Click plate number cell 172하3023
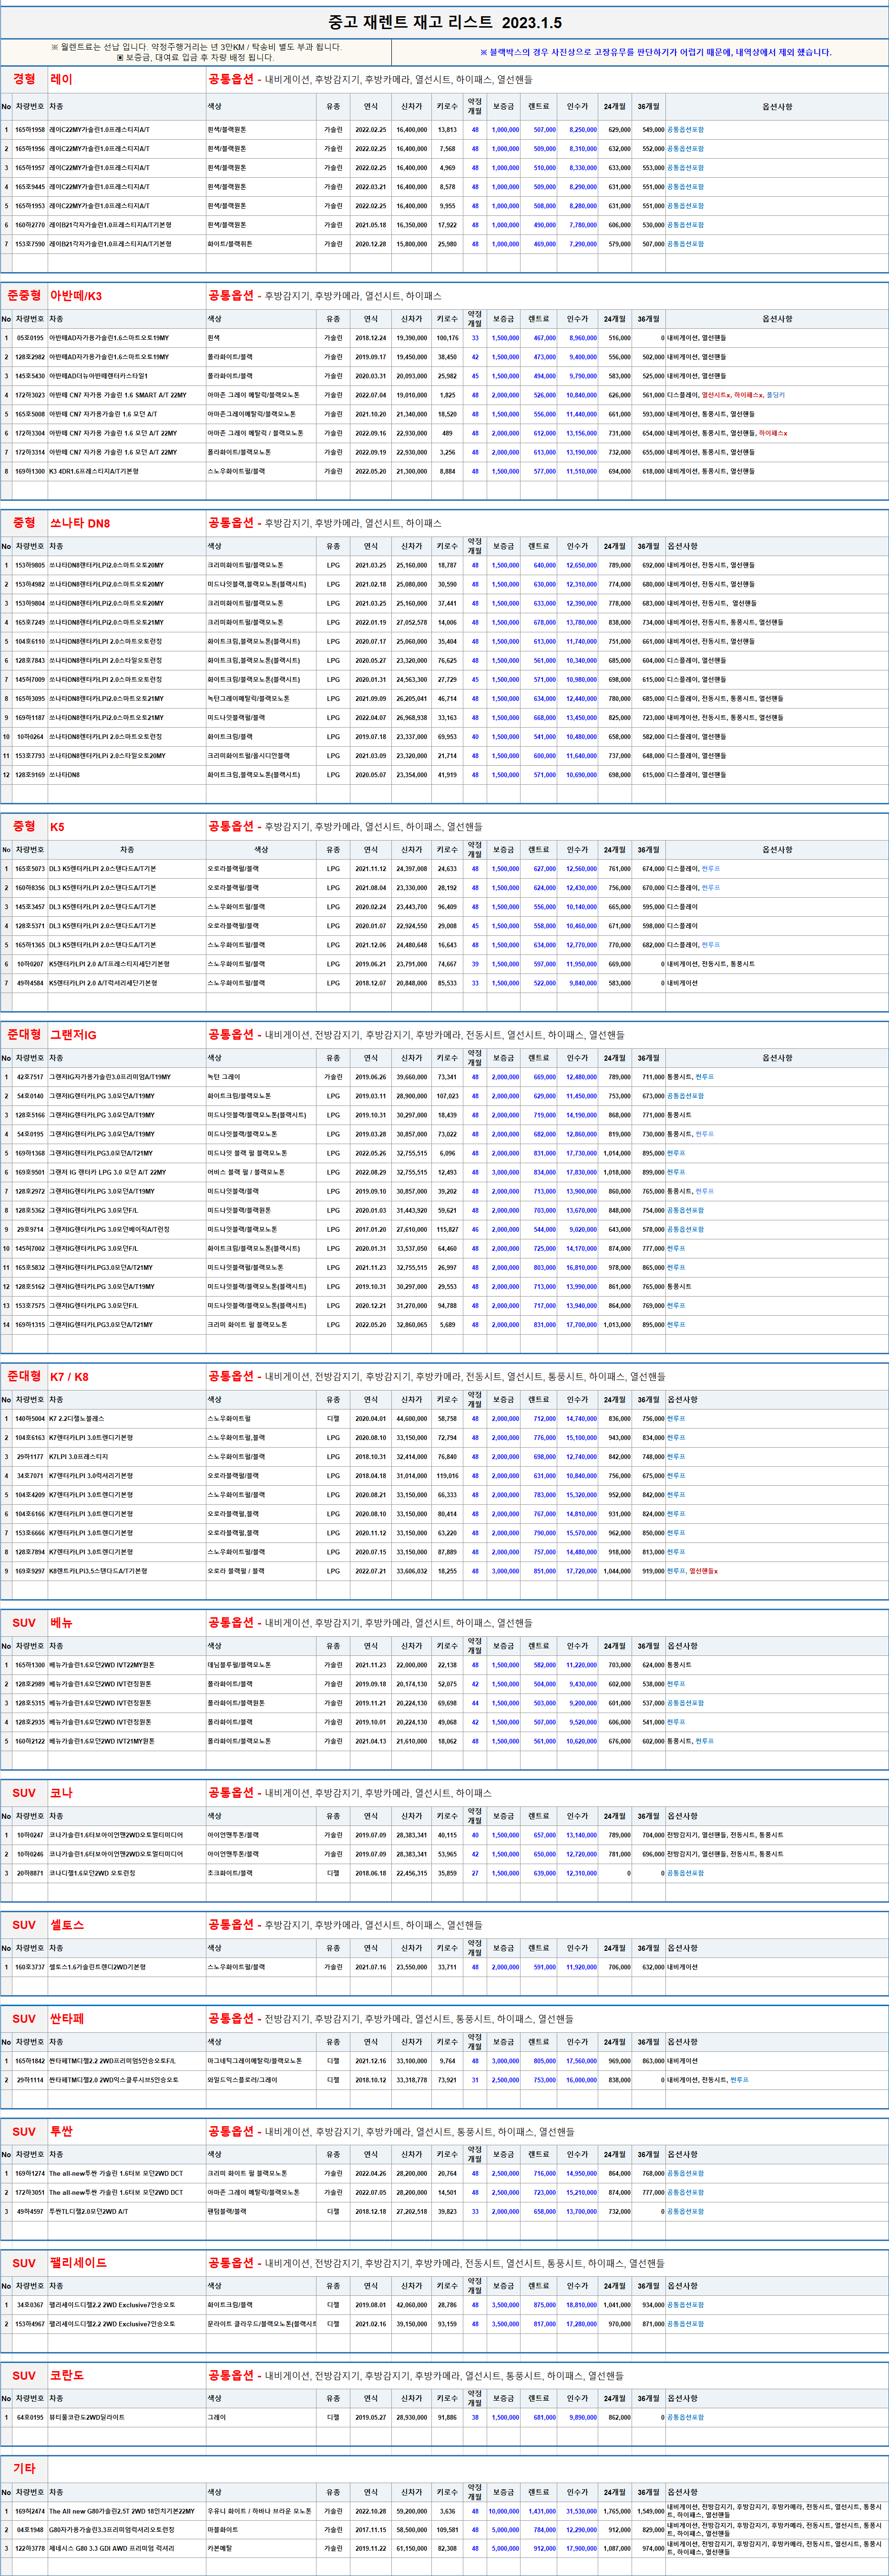The width and height of the screenshot is (889, 2576). click(x=30, y=395)
